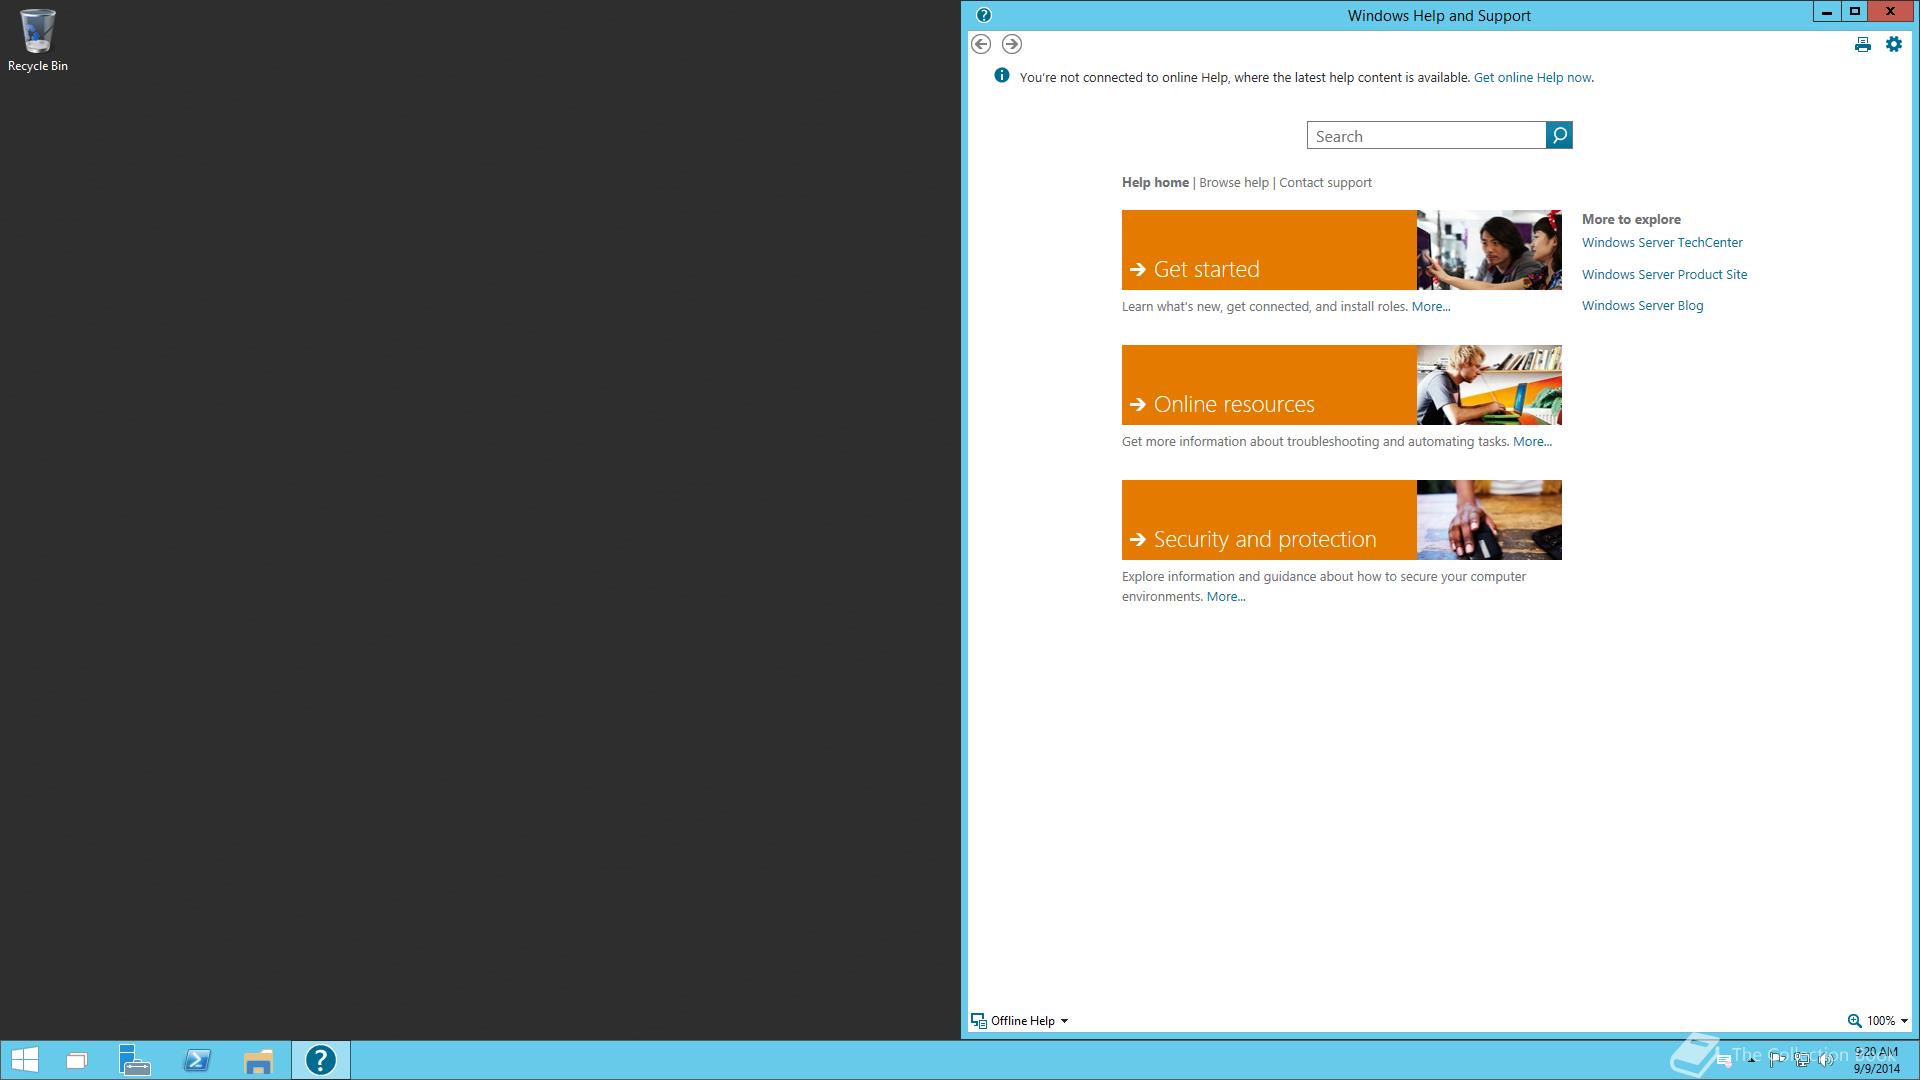
Task: Click the Security and protection mouse photo
Action: 1489,520
